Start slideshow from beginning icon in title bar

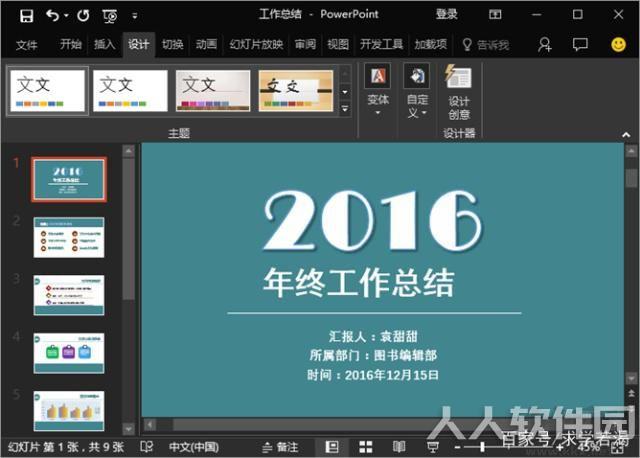[x=109, y=16]
